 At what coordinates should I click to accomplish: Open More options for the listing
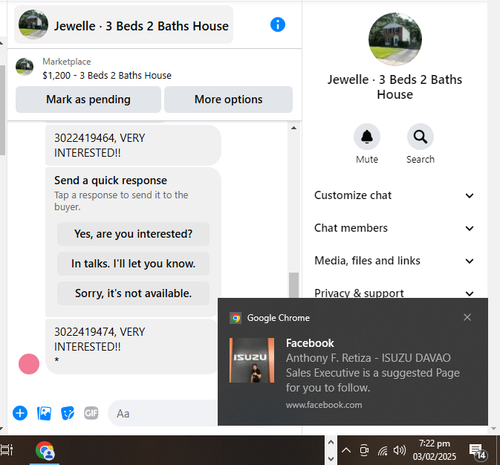coord(228,99)
